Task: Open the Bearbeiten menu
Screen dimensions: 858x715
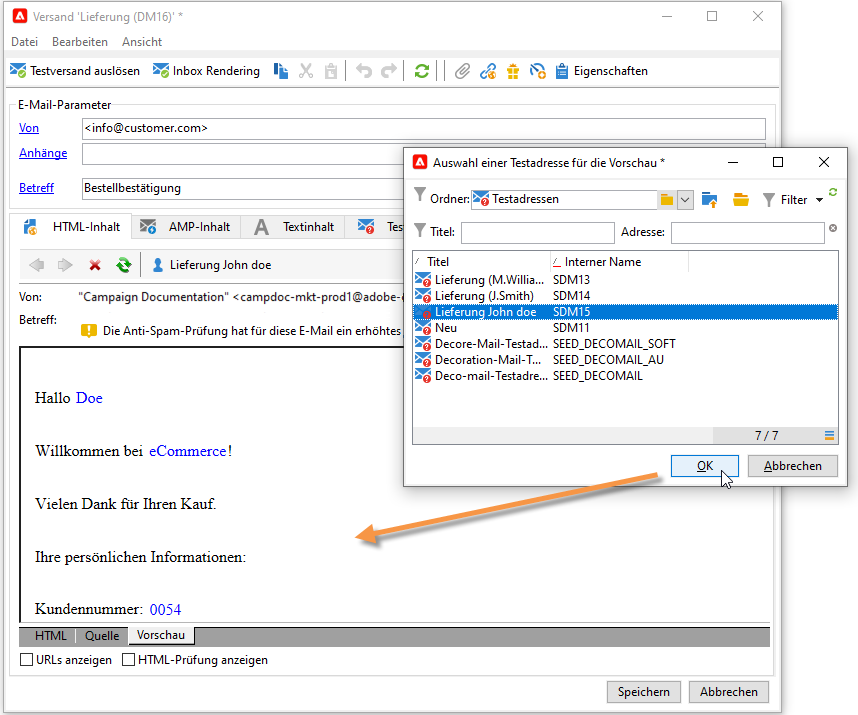Action: tap(80, 42)
